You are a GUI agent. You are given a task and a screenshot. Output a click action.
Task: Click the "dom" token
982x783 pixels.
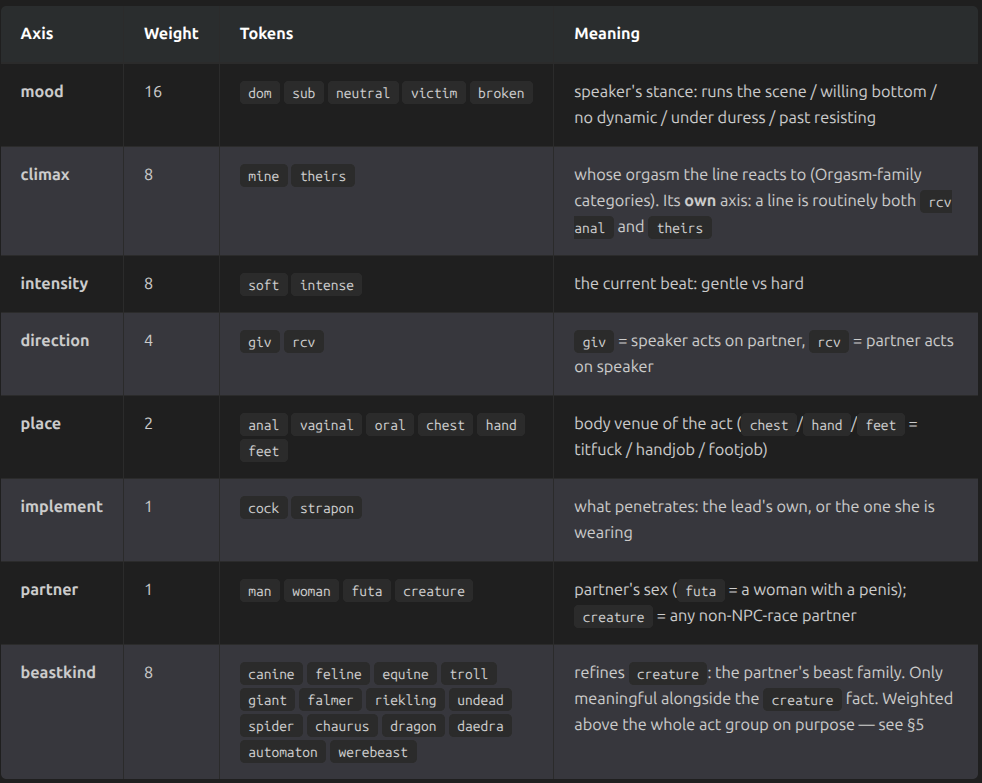point(260,93)
